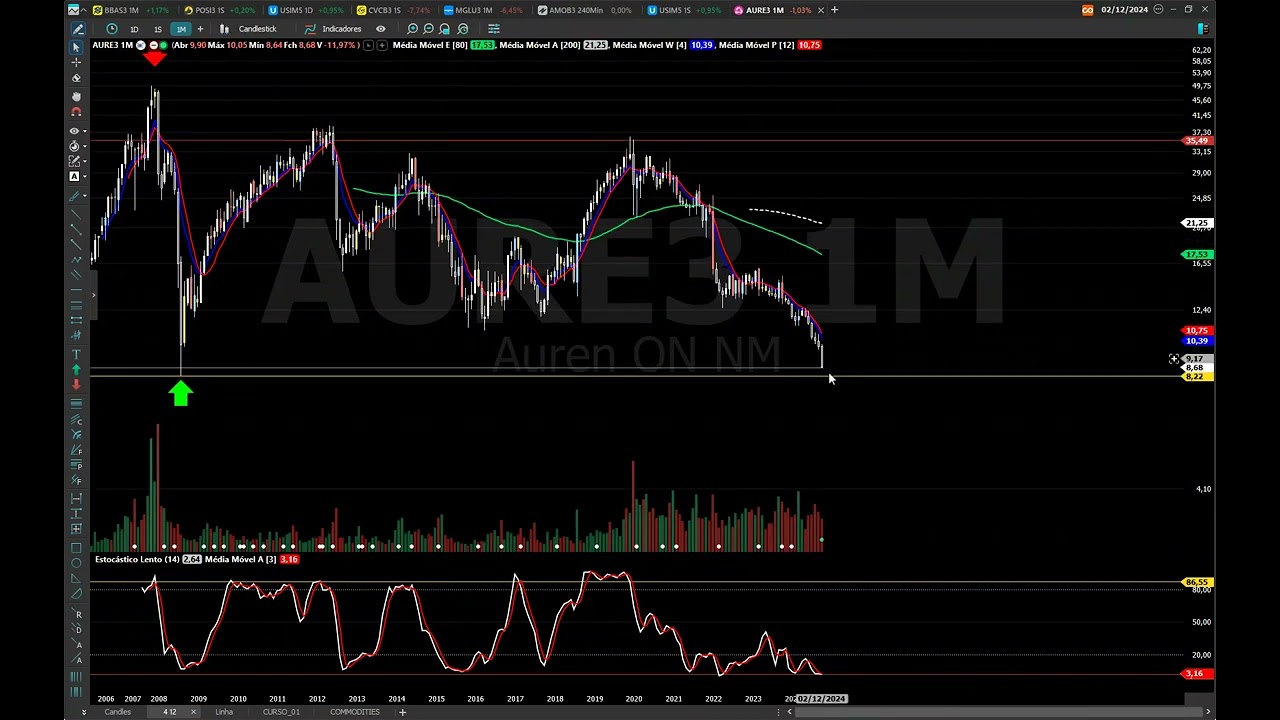The height and width of the screenshot is (720, 1280).
Task: Toggle the magnet snap tool
Action: coord(76,112)
